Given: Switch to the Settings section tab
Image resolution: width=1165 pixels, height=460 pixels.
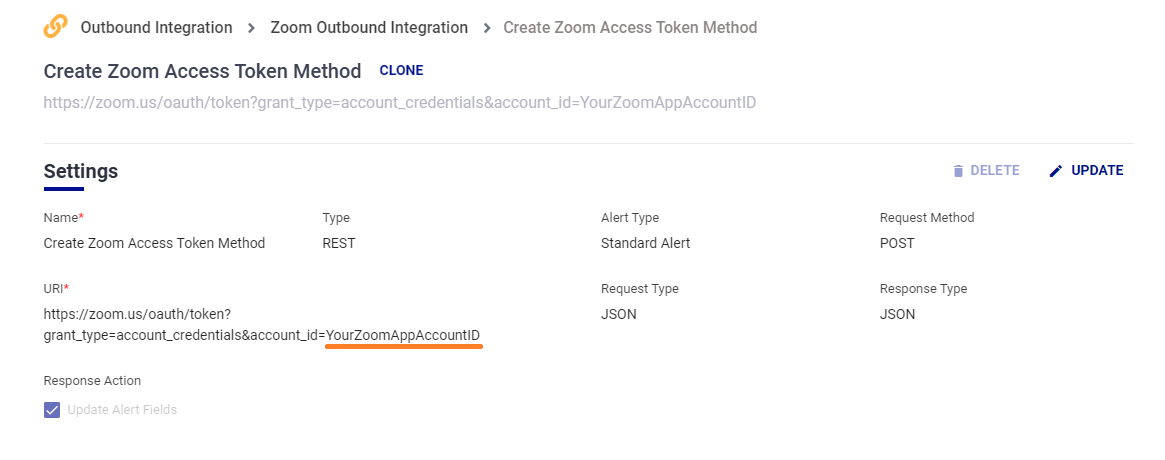Looking at the screenshot, I should (x=80, y=171).
